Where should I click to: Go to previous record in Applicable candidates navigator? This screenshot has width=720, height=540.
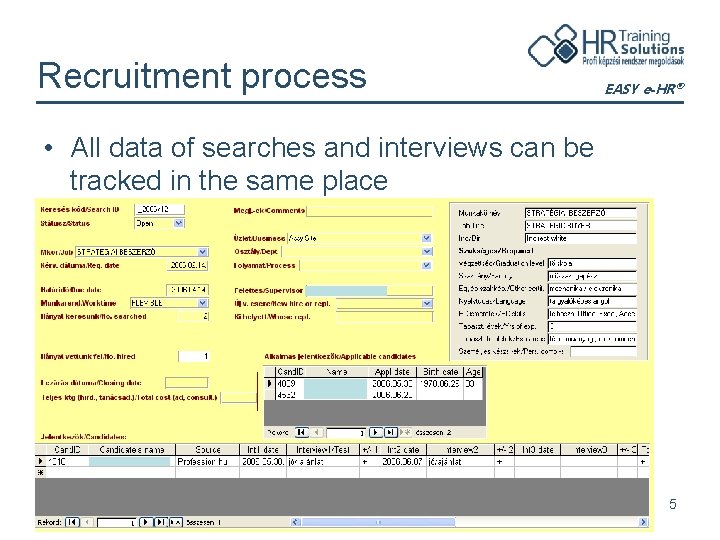tap(317, 432)
